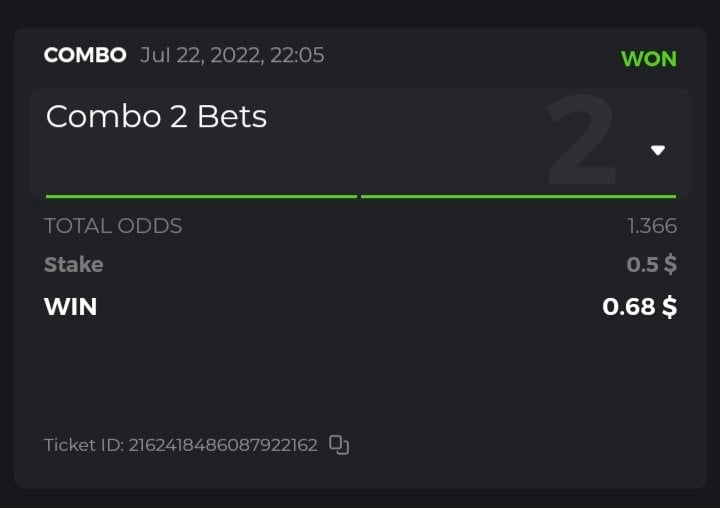Click the 1.366 total odds value
Viewport: 720px width, 508px height.
652,226
